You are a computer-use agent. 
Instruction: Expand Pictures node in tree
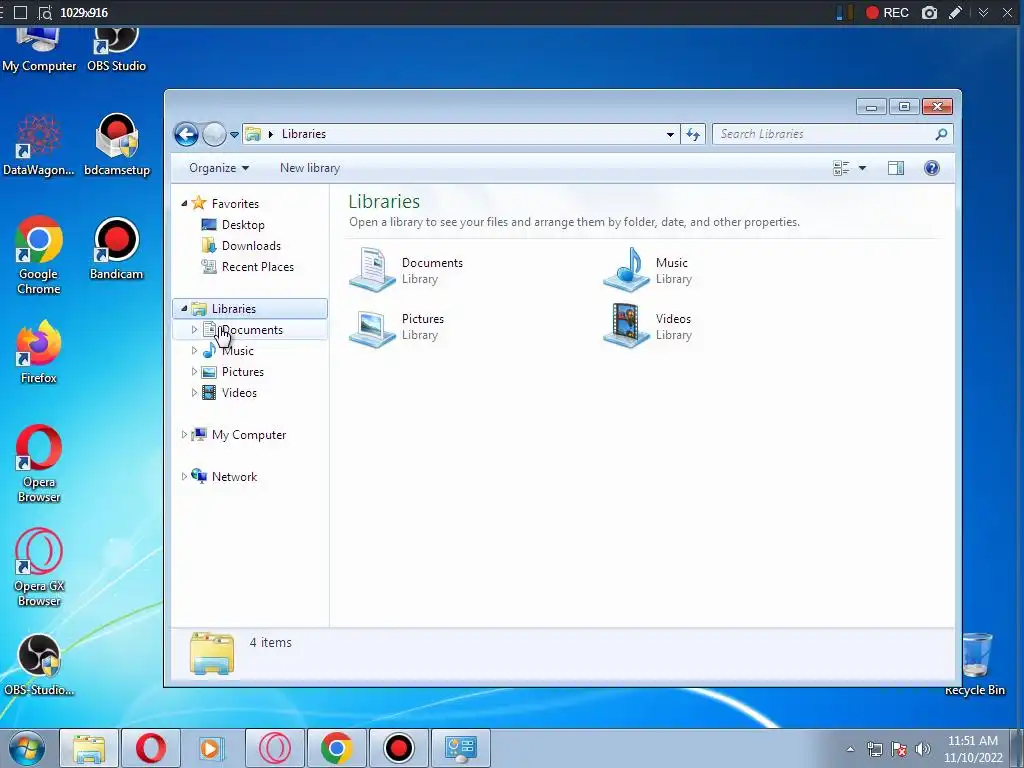(x=194, y=372)
